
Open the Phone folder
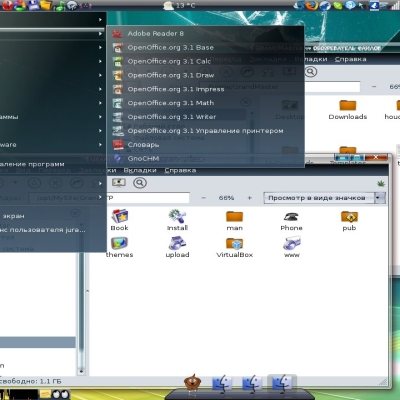(x=291, y=221)
